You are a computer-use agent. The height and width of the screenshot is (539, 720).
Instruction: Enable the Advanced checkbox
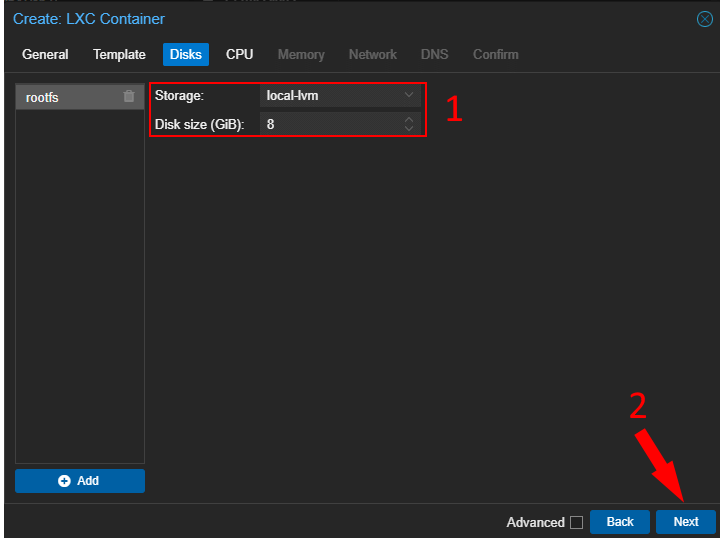[576, 522]
